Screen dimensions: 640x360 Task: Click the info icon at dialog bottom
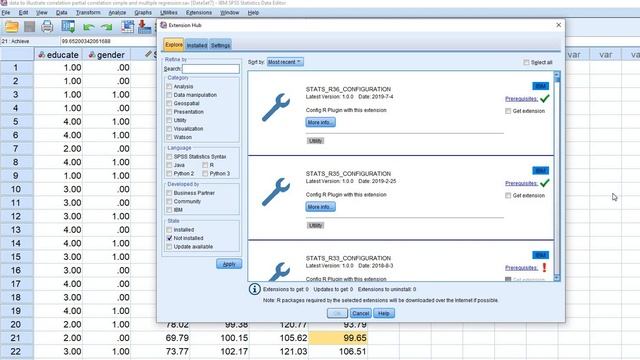point(254,289)
